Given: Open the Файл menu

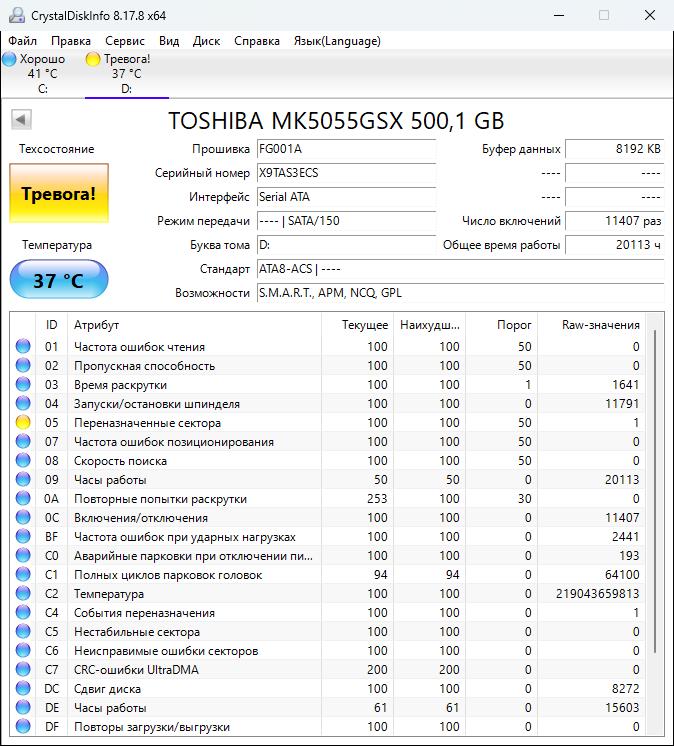Looking at the screenshot, I should pyautogui.click(x=22, y=41).
